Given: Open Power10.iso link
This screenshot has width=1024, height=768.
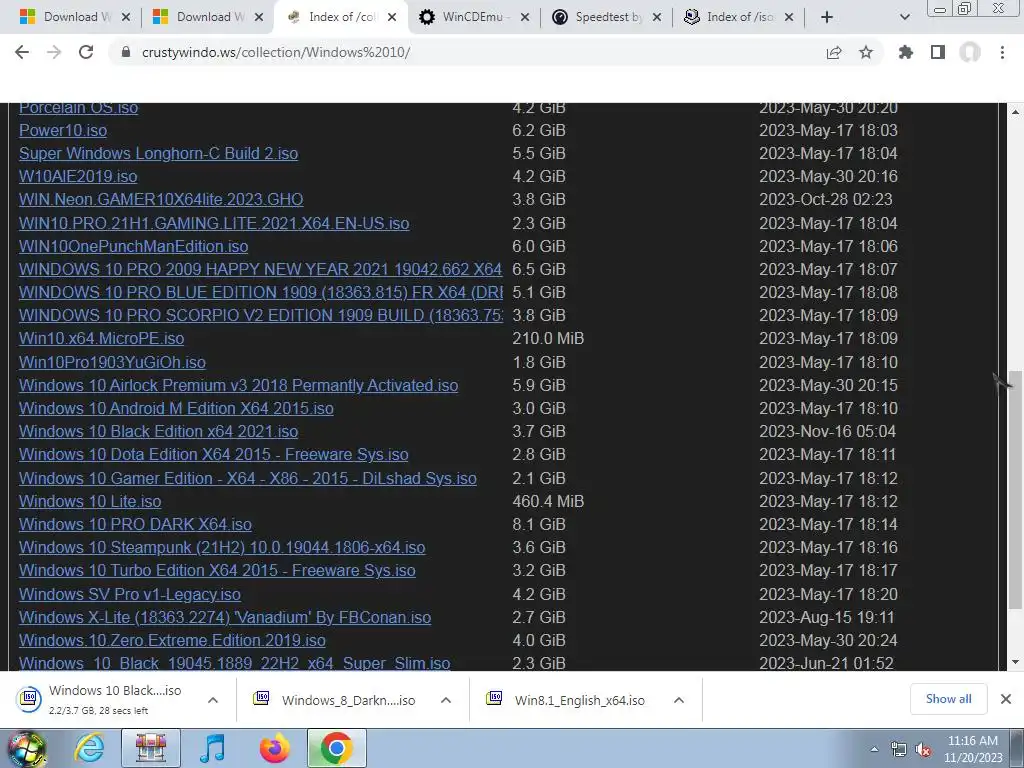Looking at the screenshot, I should pyautogui.click(x=63, y=130).
